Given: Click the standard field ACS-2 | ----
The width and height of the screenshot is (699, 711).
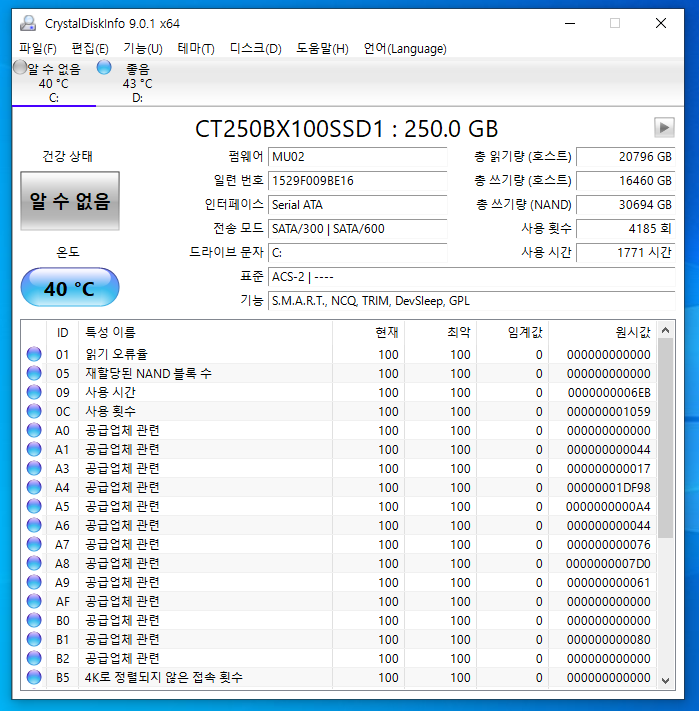Looking at the screenshot, I should click(x=471, y=277).
